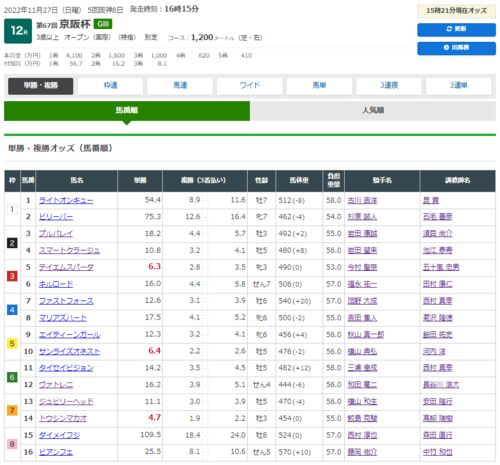Open the 出馬表 race card button
The width and height of the screenshot is (500, 465).
456,48
